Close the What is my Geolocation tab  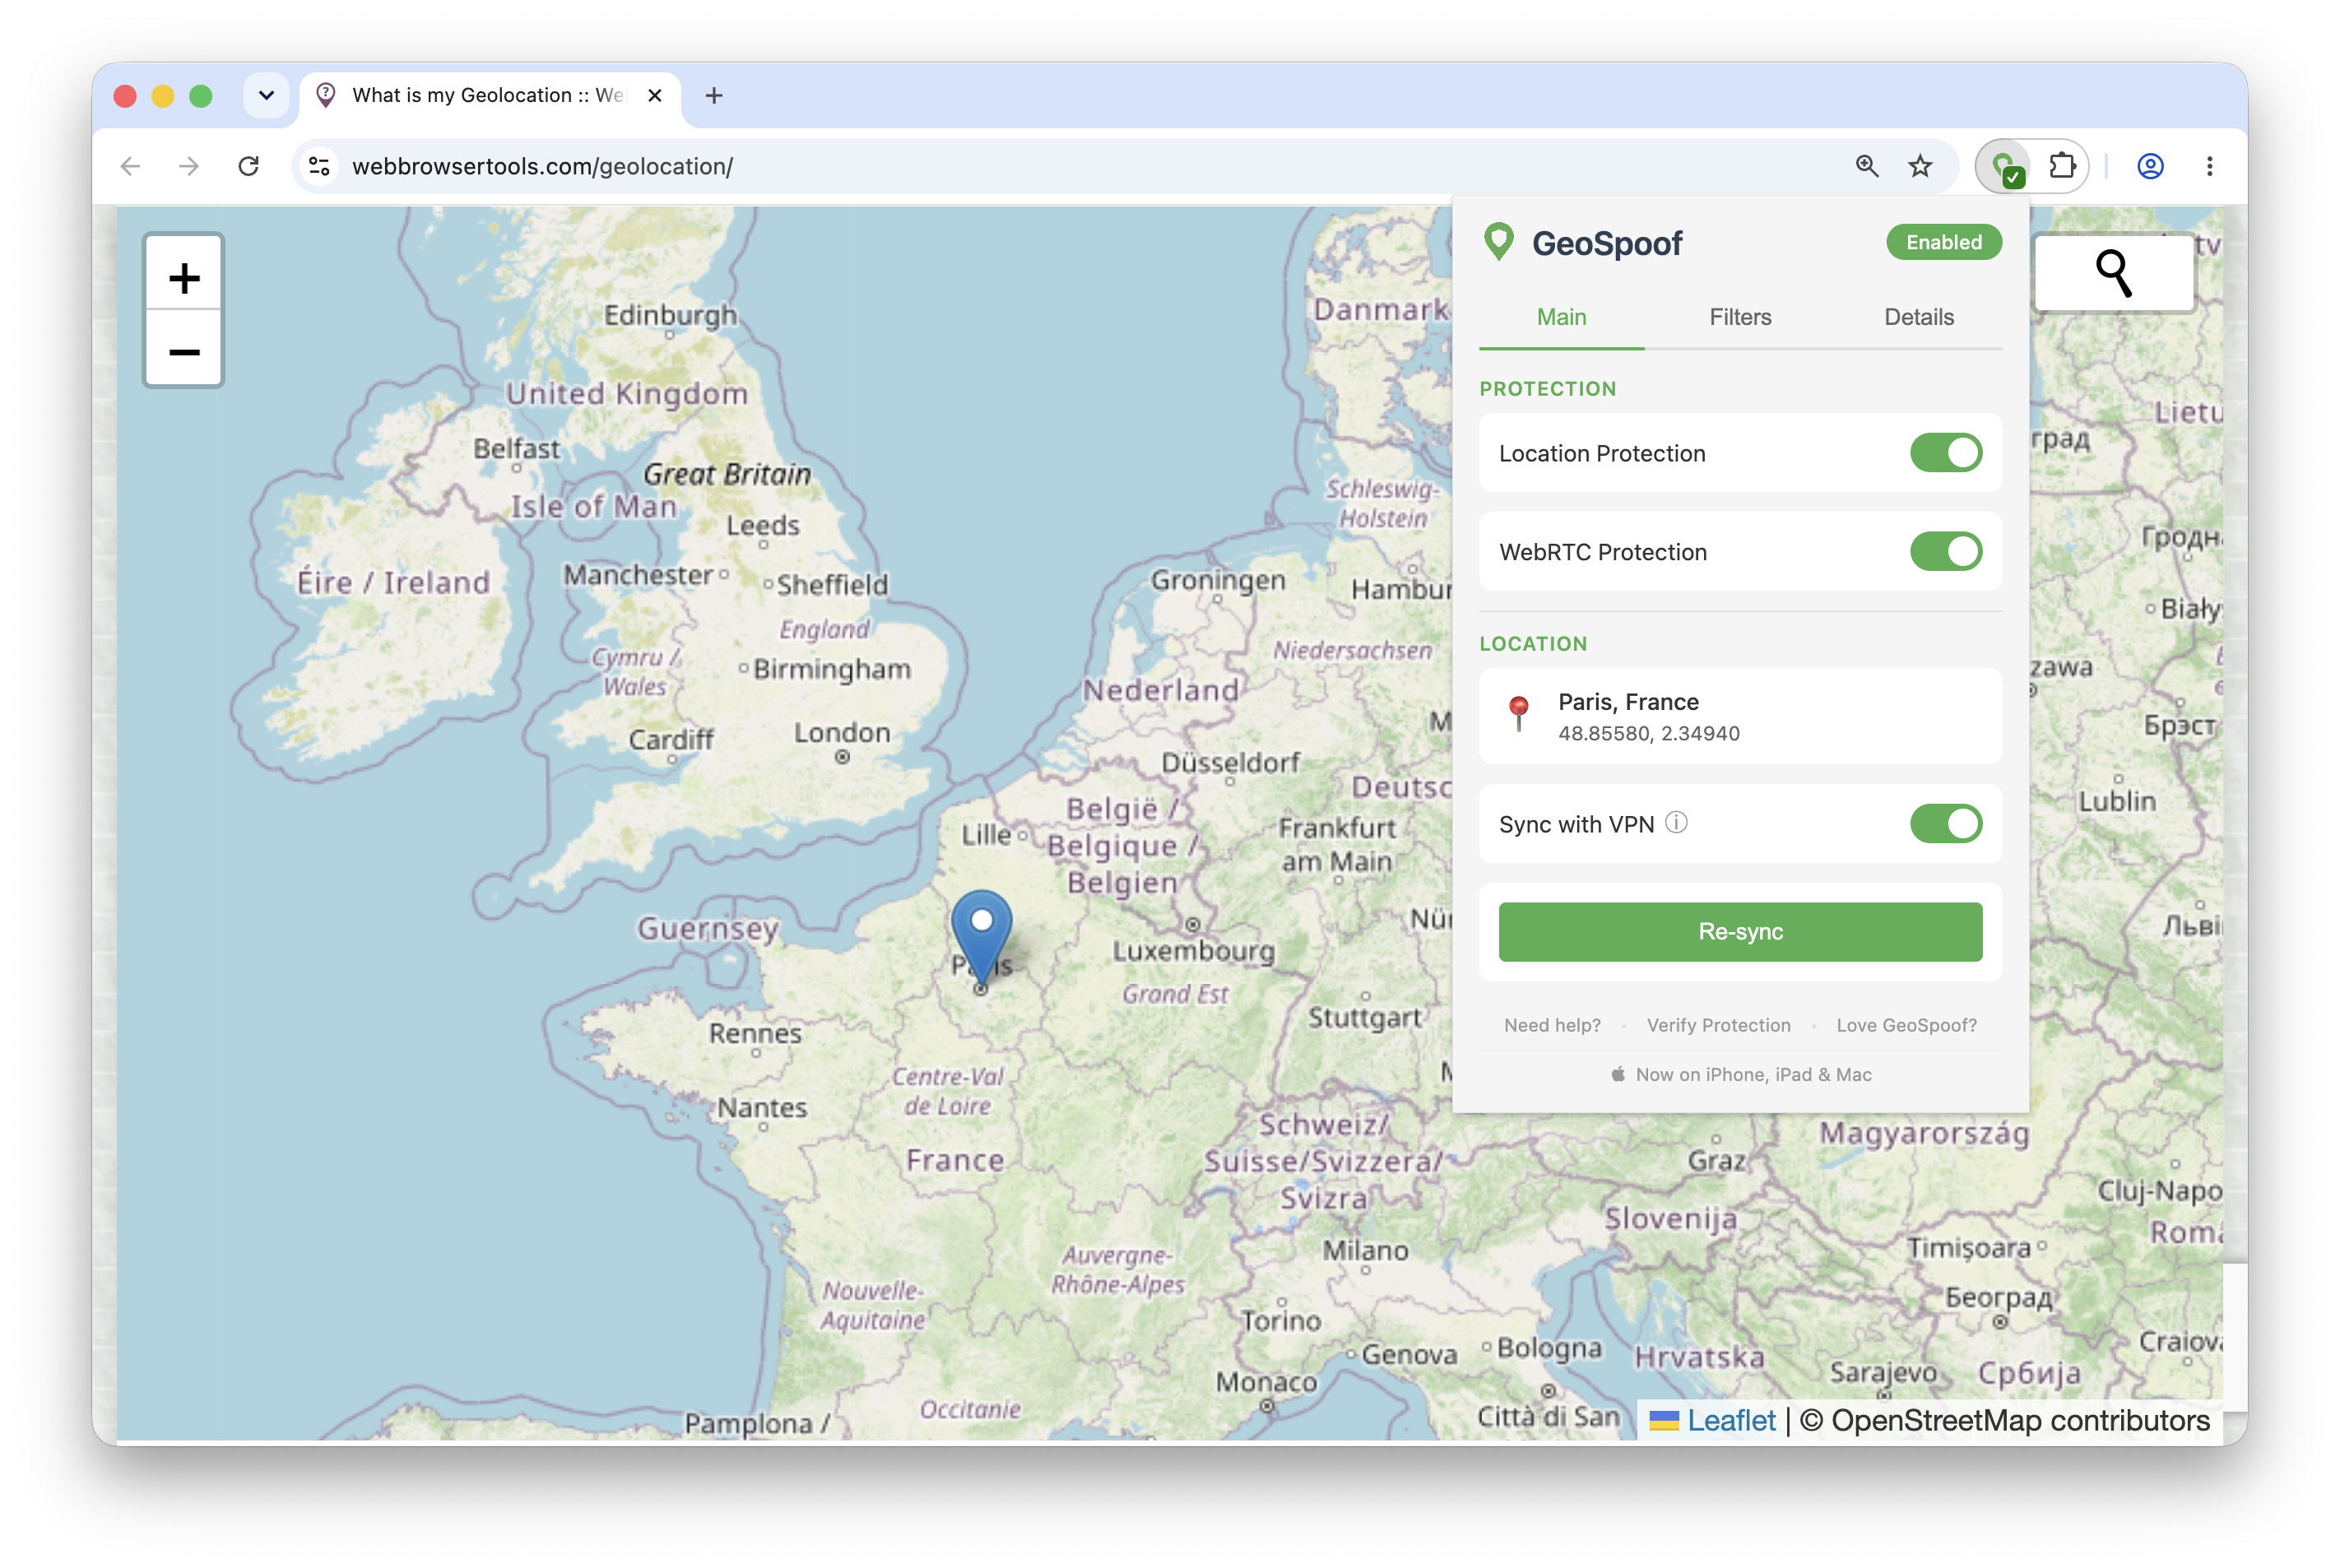pyautogui.click(x=655, y=95)
